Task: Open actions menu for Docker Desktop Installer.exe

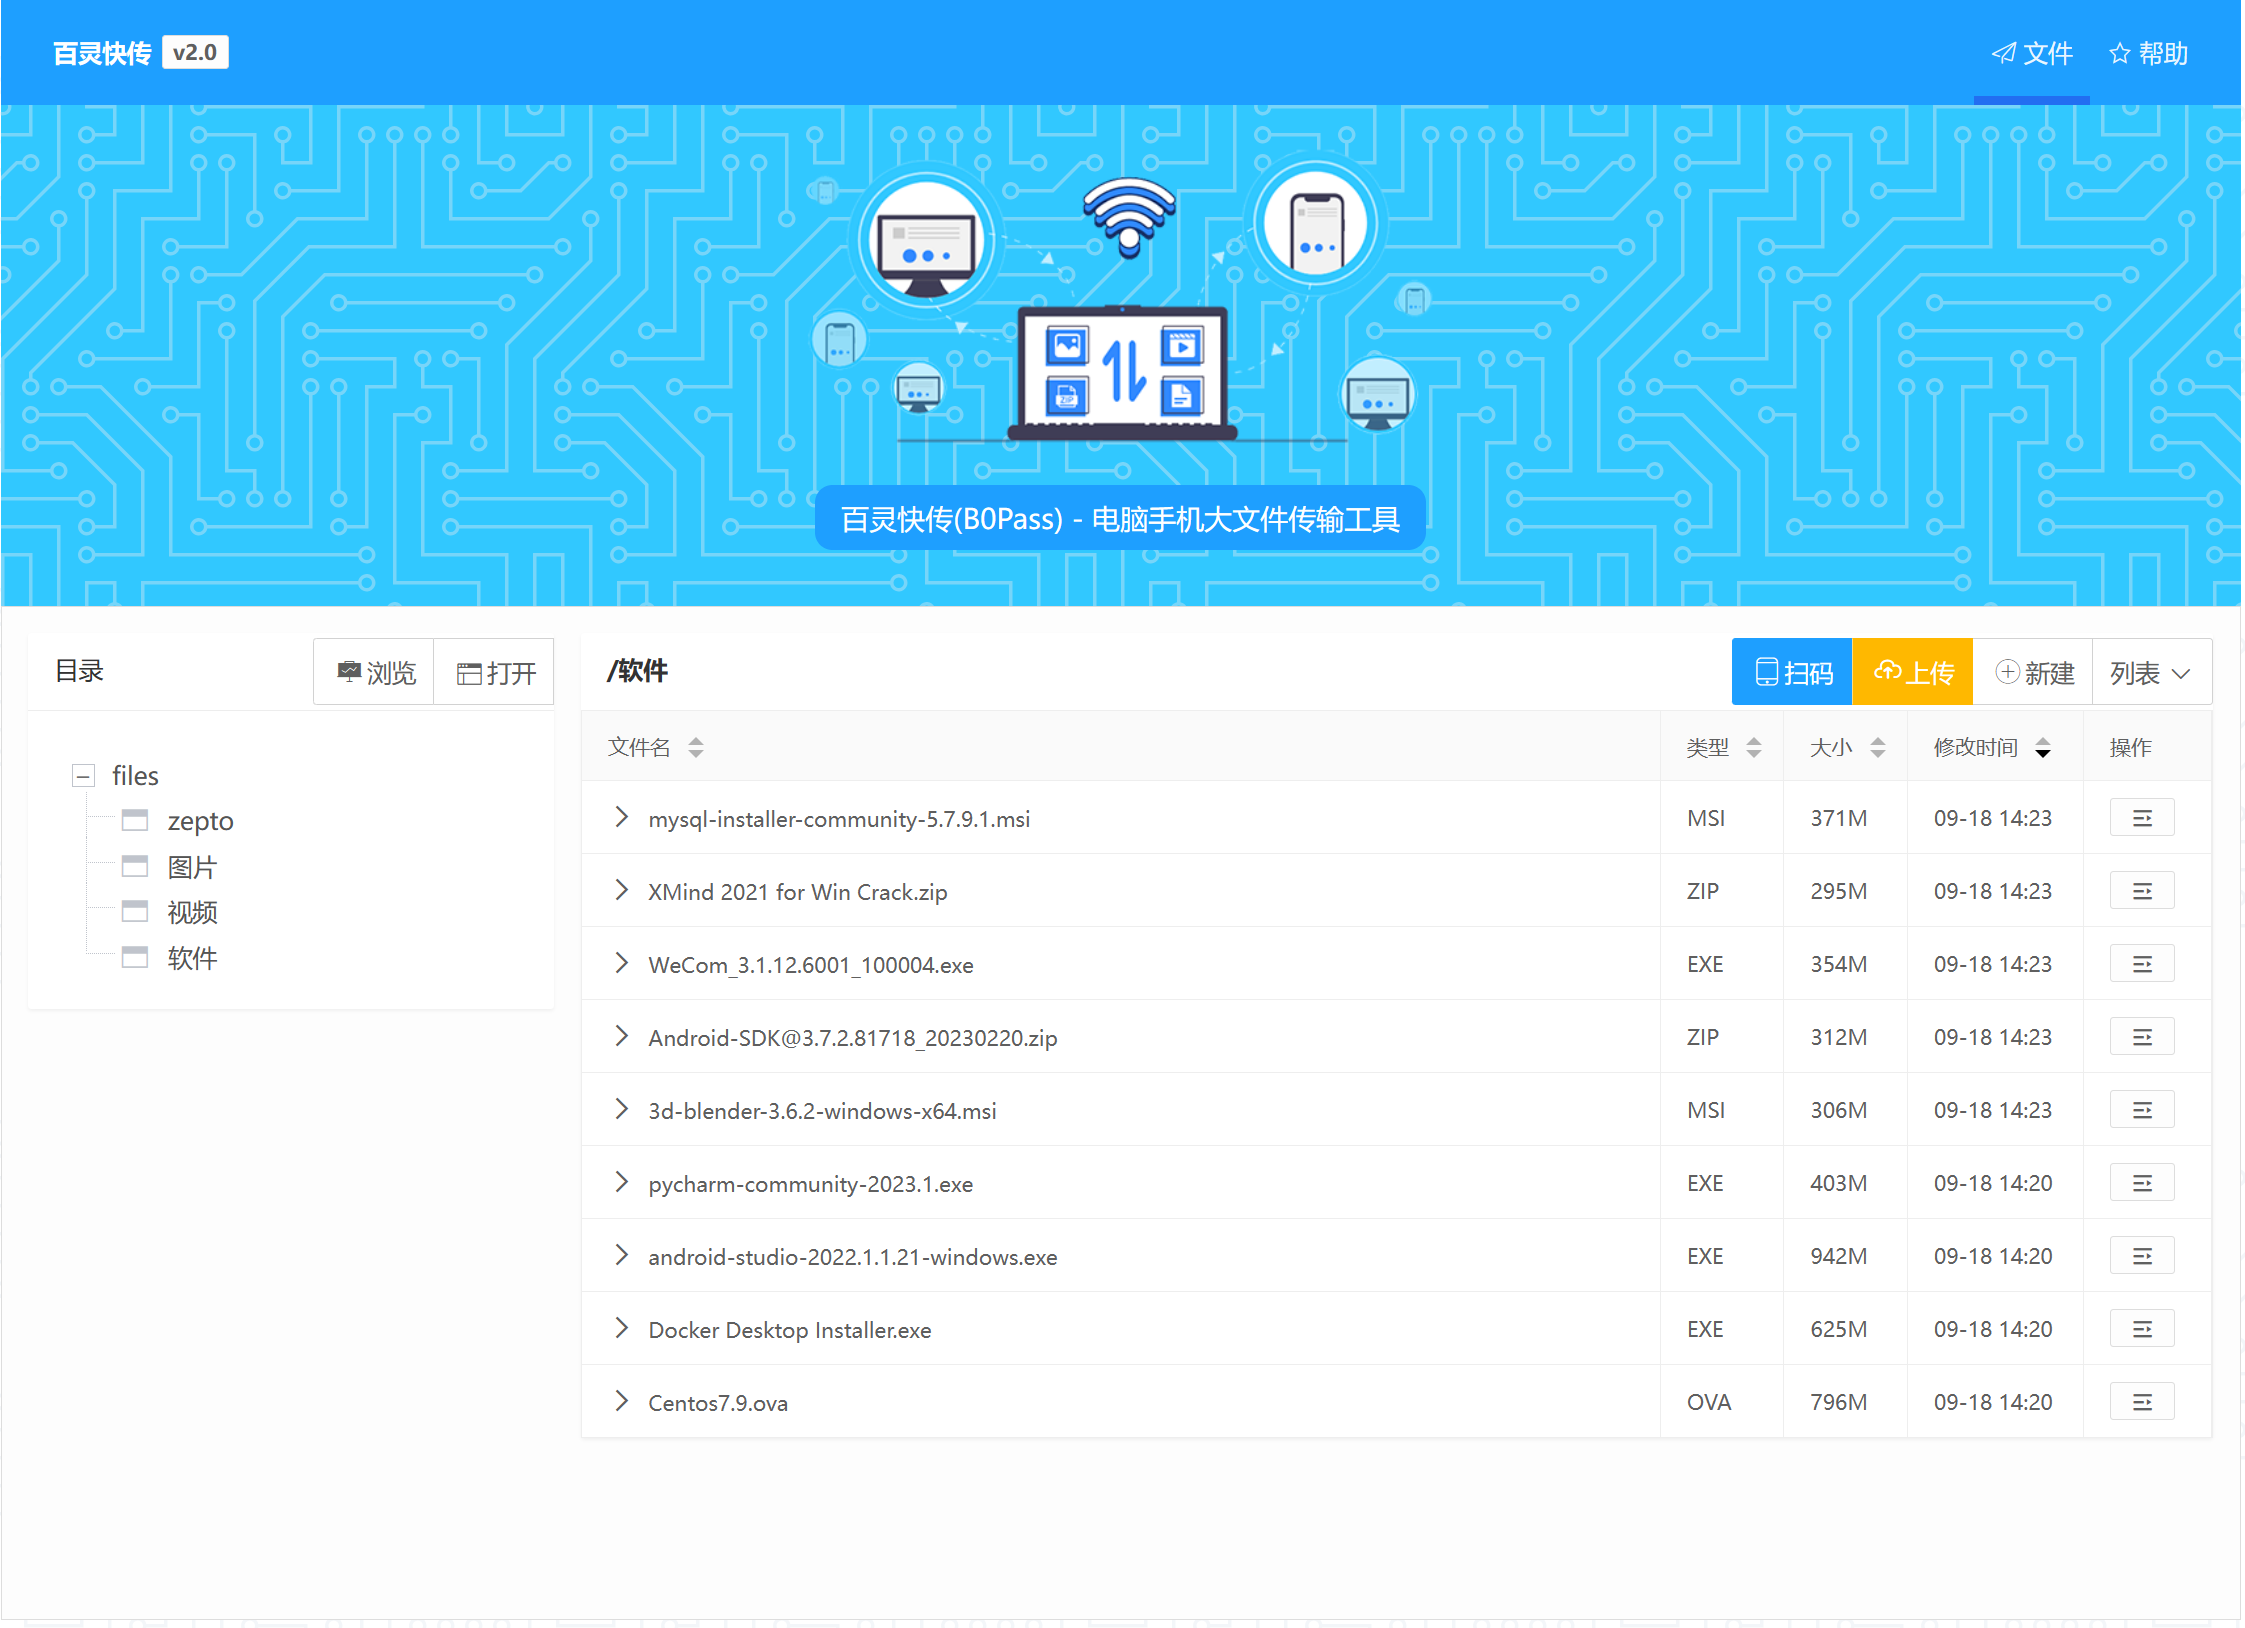Action: pos(2141,1329)
